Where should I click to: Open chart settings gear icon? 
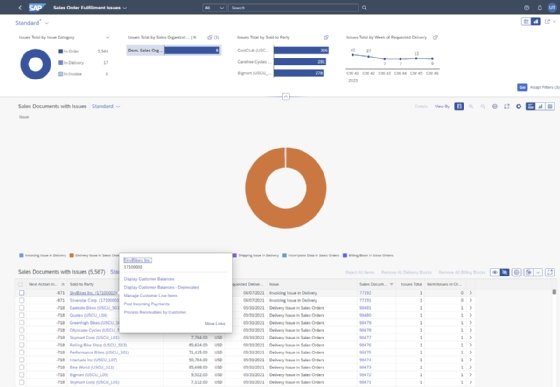coord(519,106)
